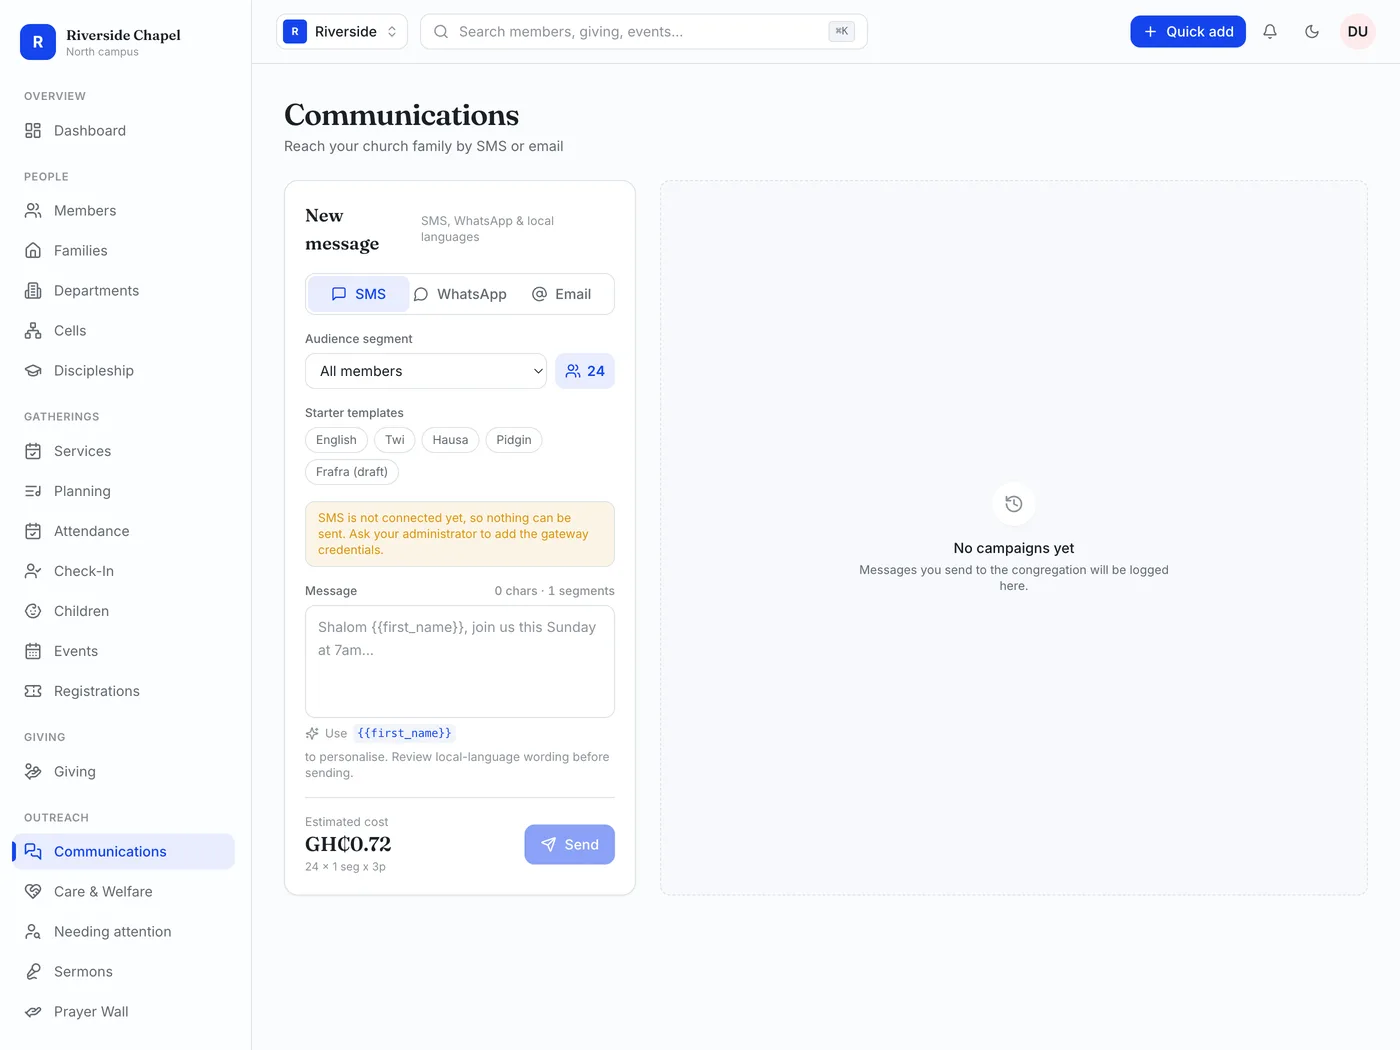Image resolution: width=1400 pixels, height=1050 pixels.
Task: Click the Discipleship graduation cap icon
Action: [x=33, y=371]
